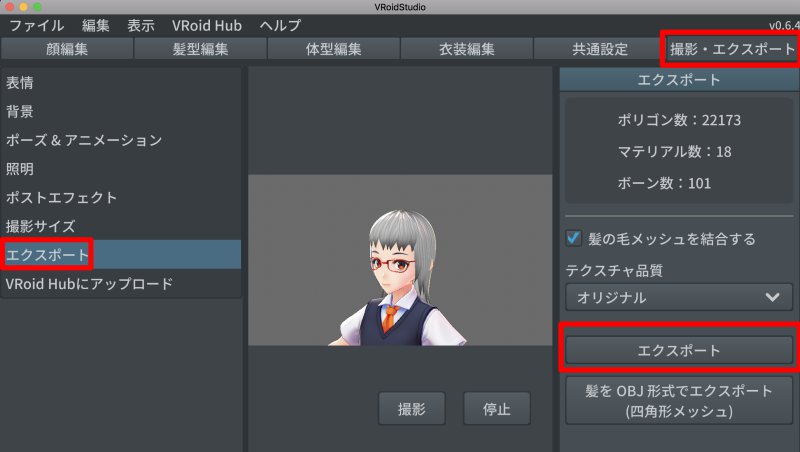Viewport: 800px width, 452px height.
Task: Toggle 髪の毛メッシュを結合する checkbox
Action: [573, 238]
